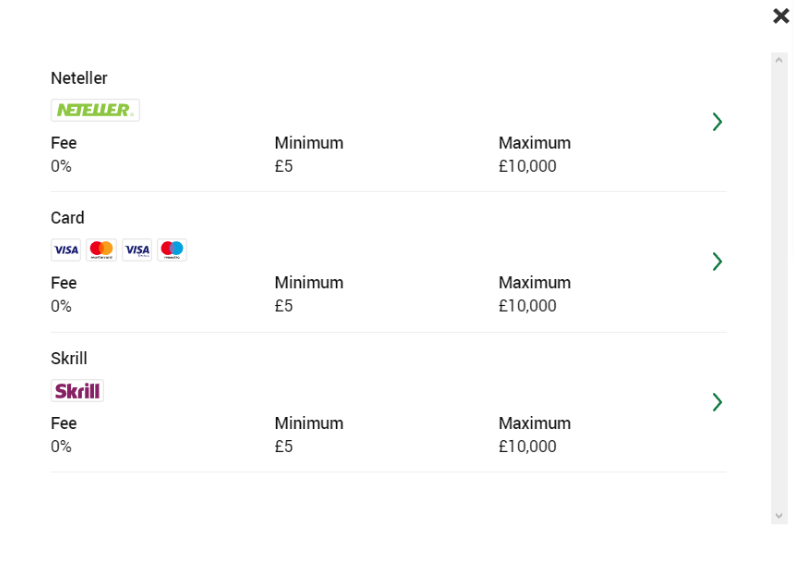This screenshot has height=563, width=794.
Task: Click the Skrill maximum £10,000 value
Action: pyautogui.click(x=527, y=446)
